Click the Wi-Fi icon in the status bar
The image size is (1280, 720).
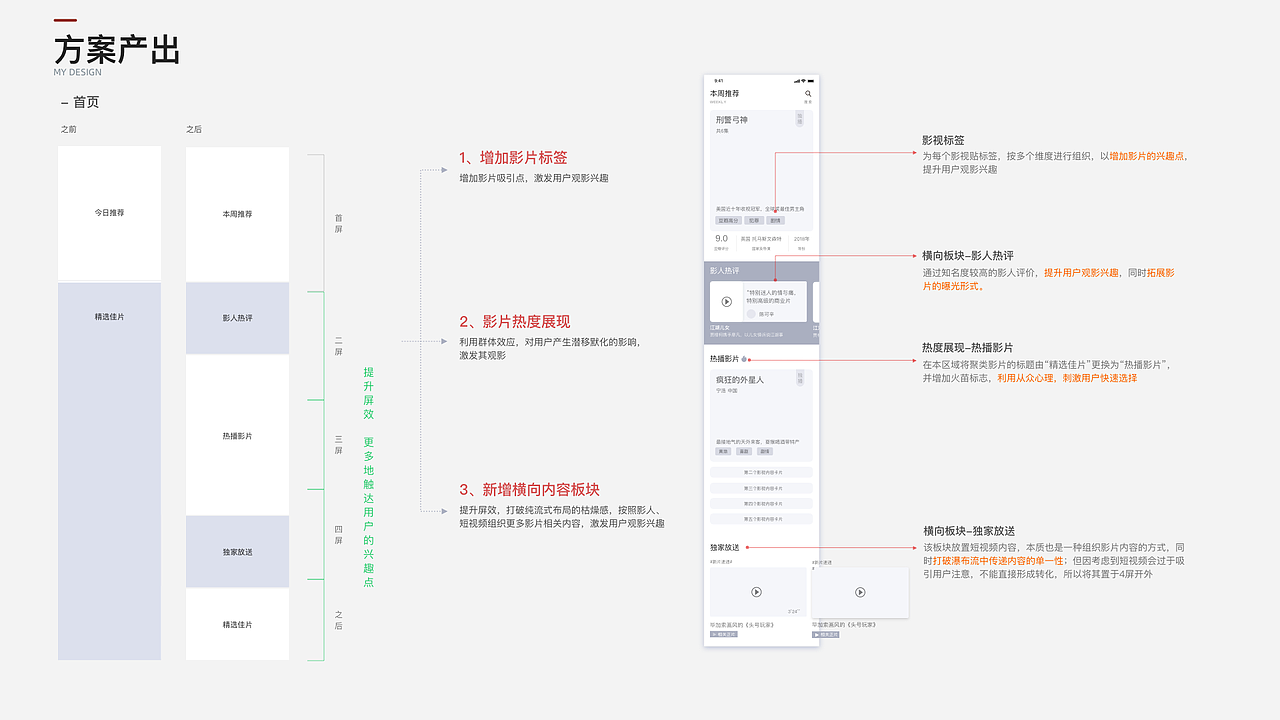803,80
